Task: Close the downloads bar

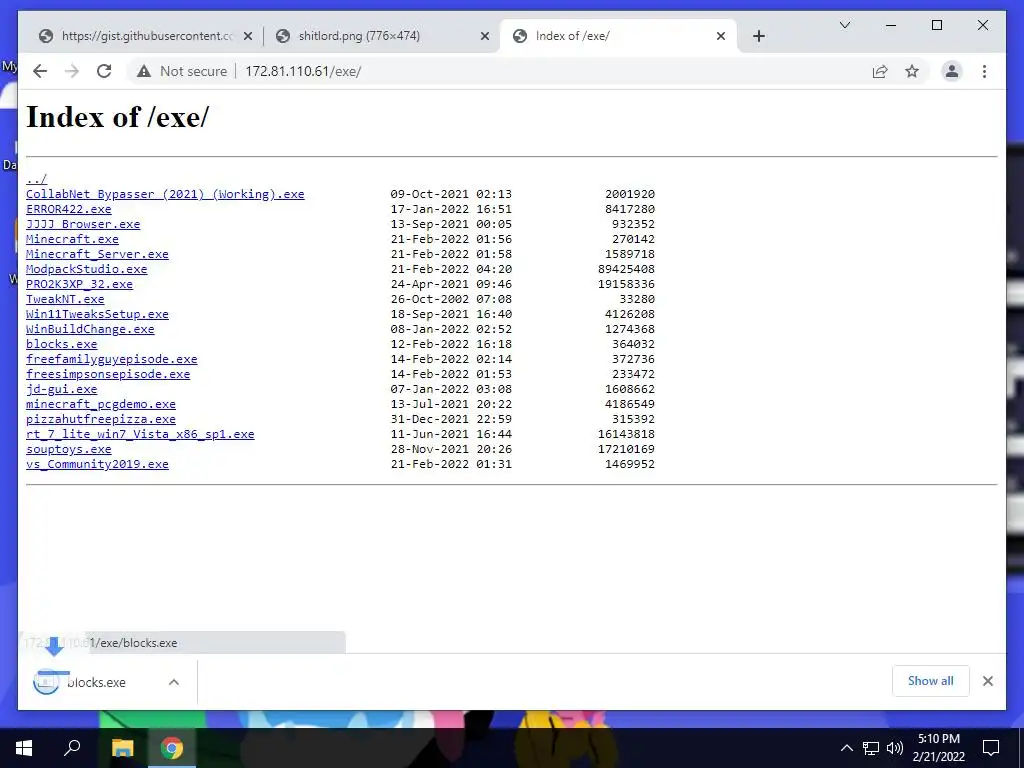Action: pos(987,681)
